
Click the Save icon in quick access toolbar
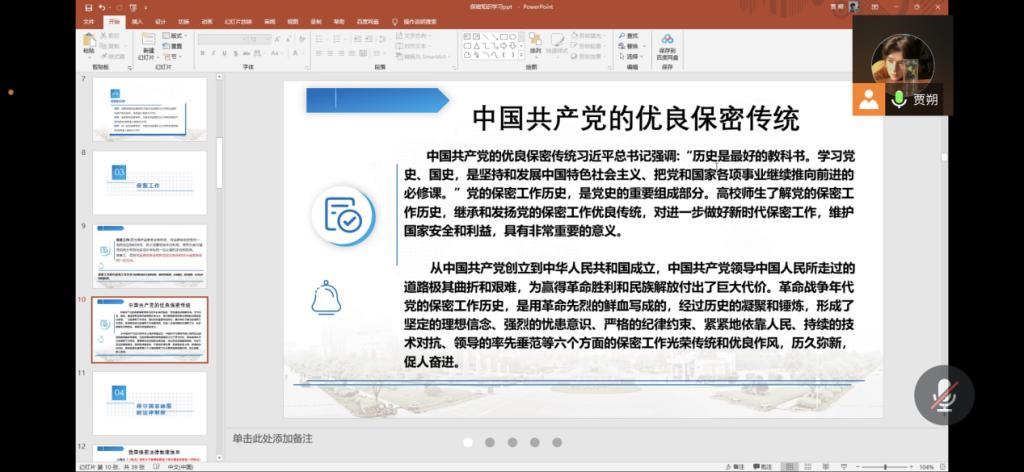point(89,7)
